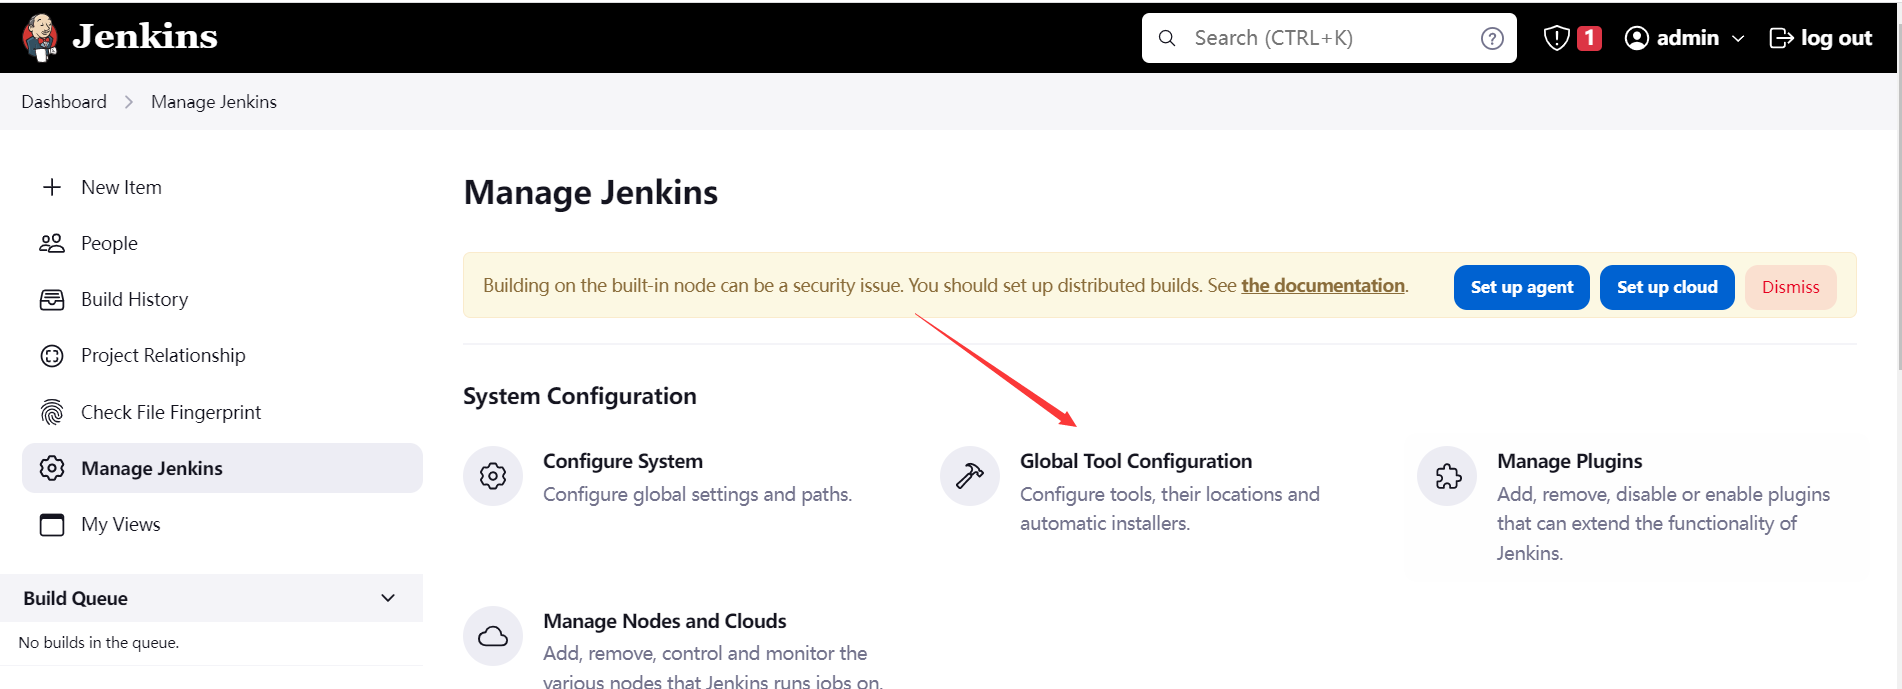This screenshot has width=1902, height=689.
Task: Open the documentation link in warning banner
Action: click(x=1323, y=285)
